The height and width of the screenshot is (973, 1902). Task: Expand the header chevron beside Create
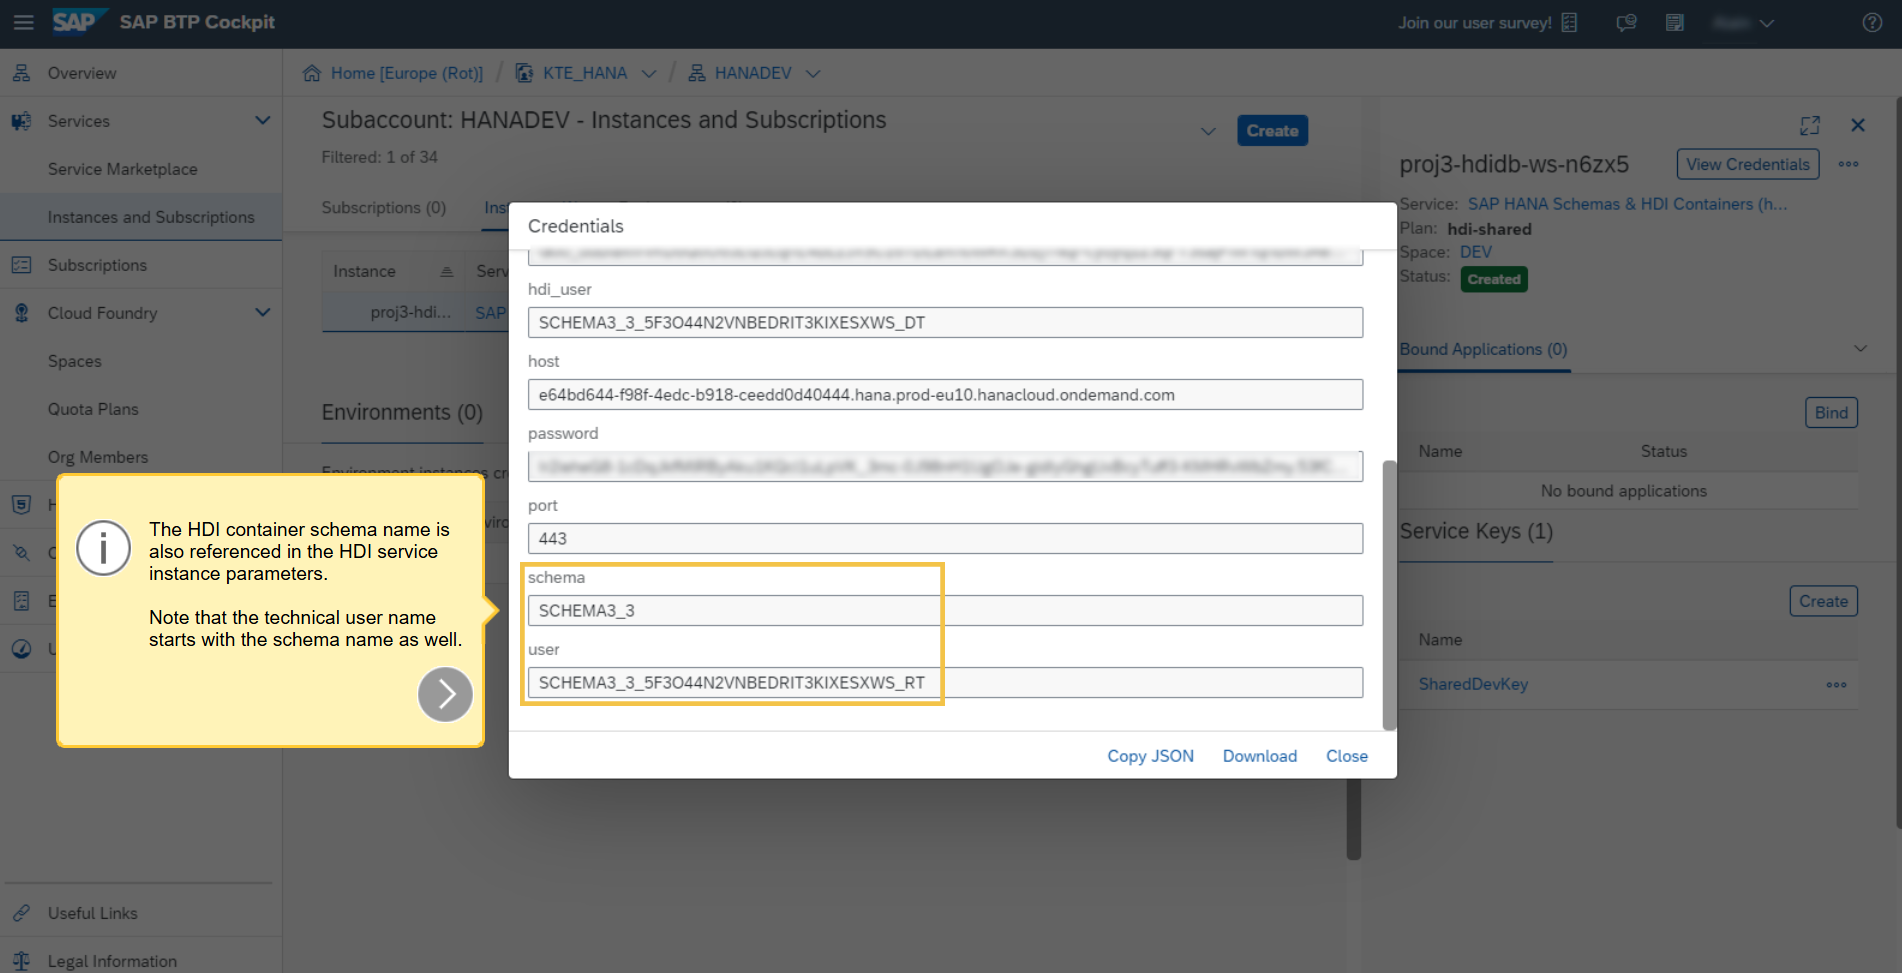tap(1208, 131)
